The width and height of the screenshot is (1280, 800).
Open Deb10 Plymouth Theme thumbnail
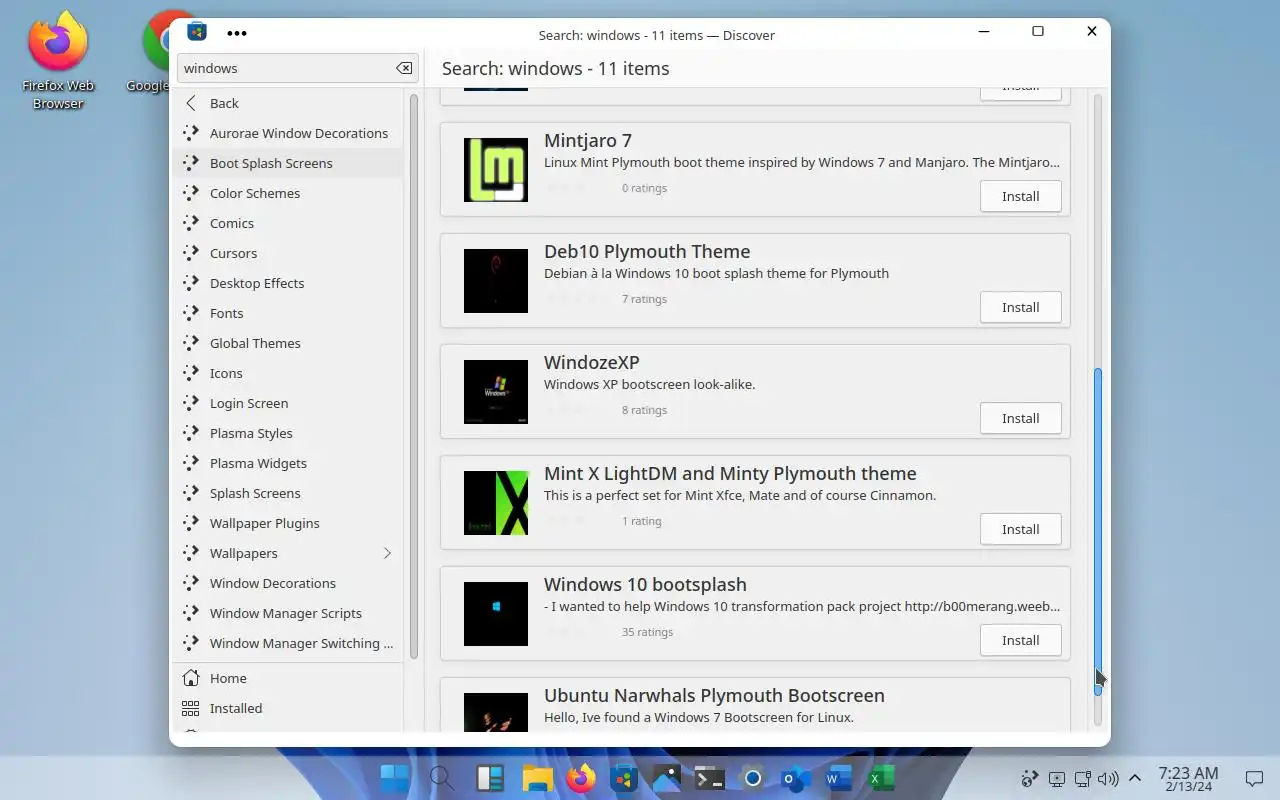tap(496, 281)
